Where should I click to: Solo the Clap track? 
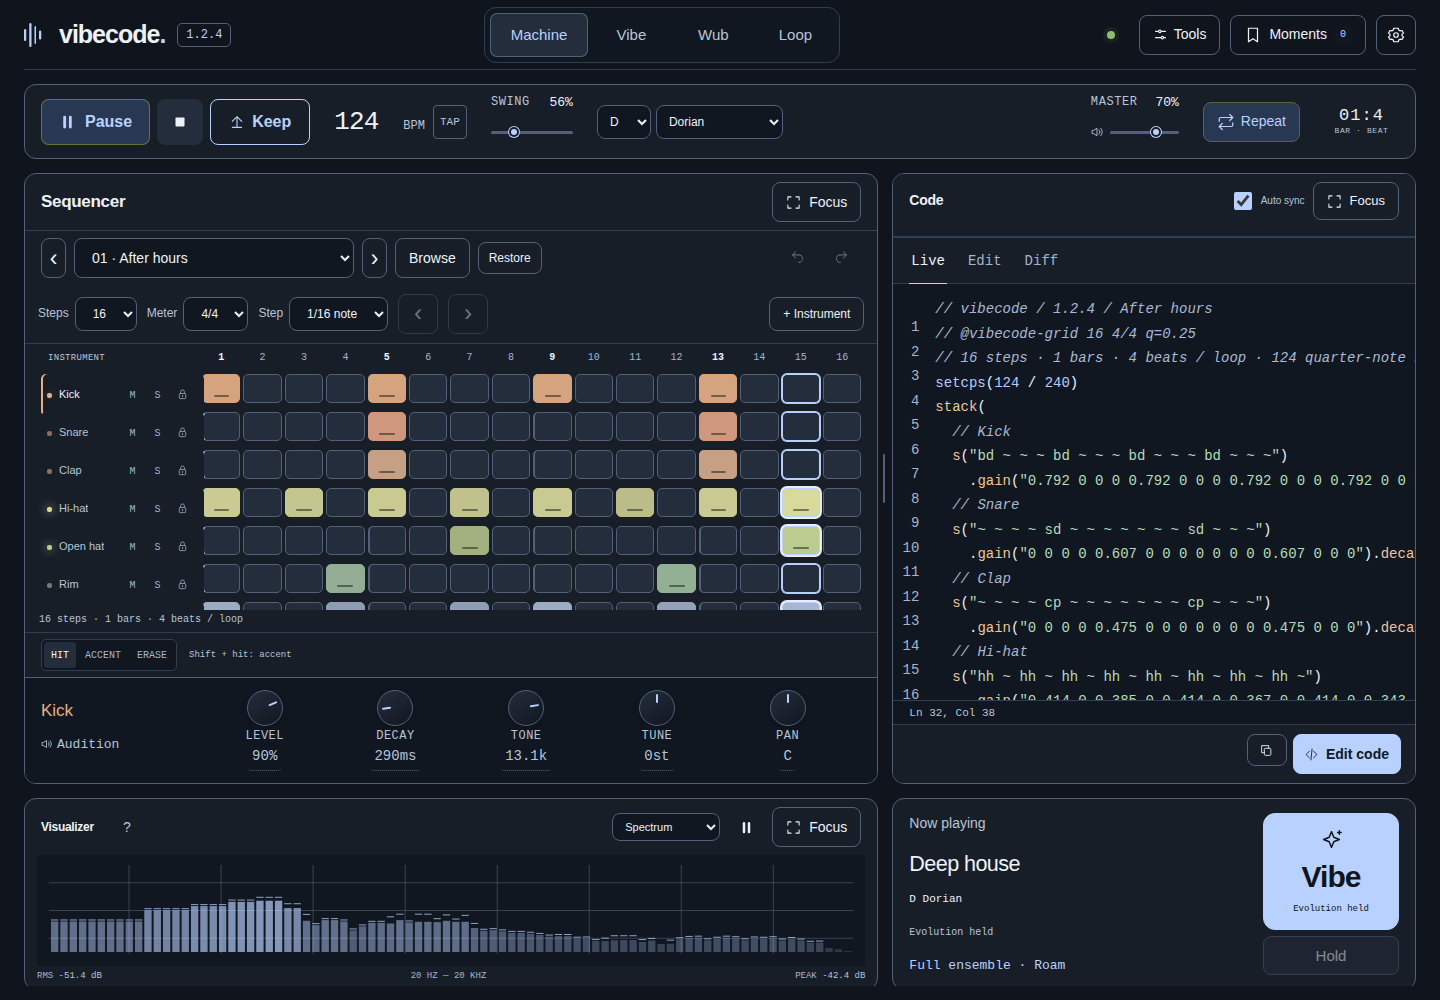pos(157,471)
